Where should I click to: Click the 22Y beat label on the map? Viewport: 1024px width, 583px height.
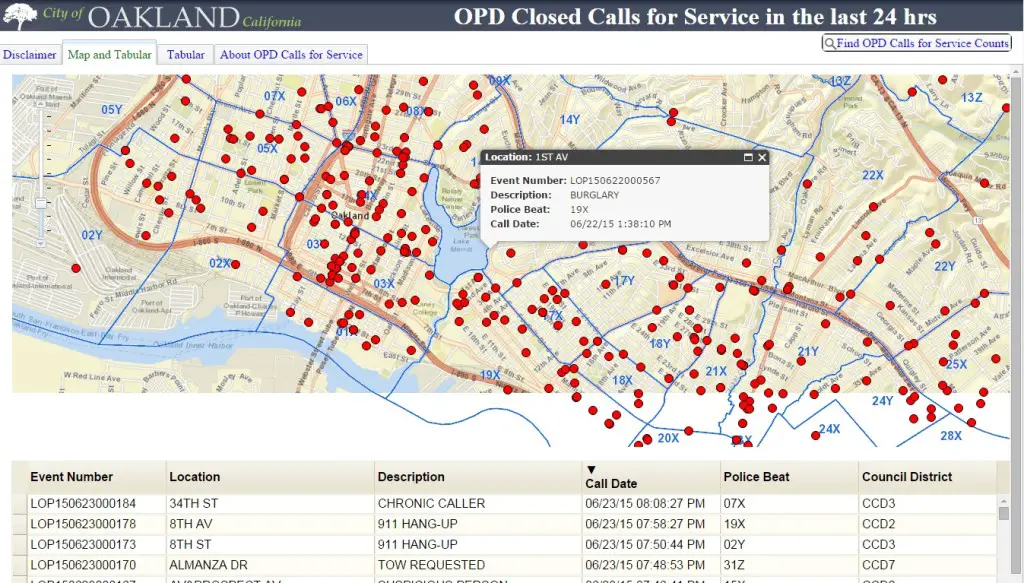(x=944, y=266)
